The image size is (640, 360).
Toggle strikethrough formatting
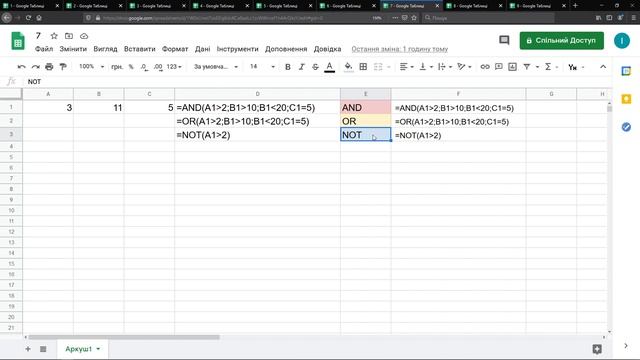[315, 67]
